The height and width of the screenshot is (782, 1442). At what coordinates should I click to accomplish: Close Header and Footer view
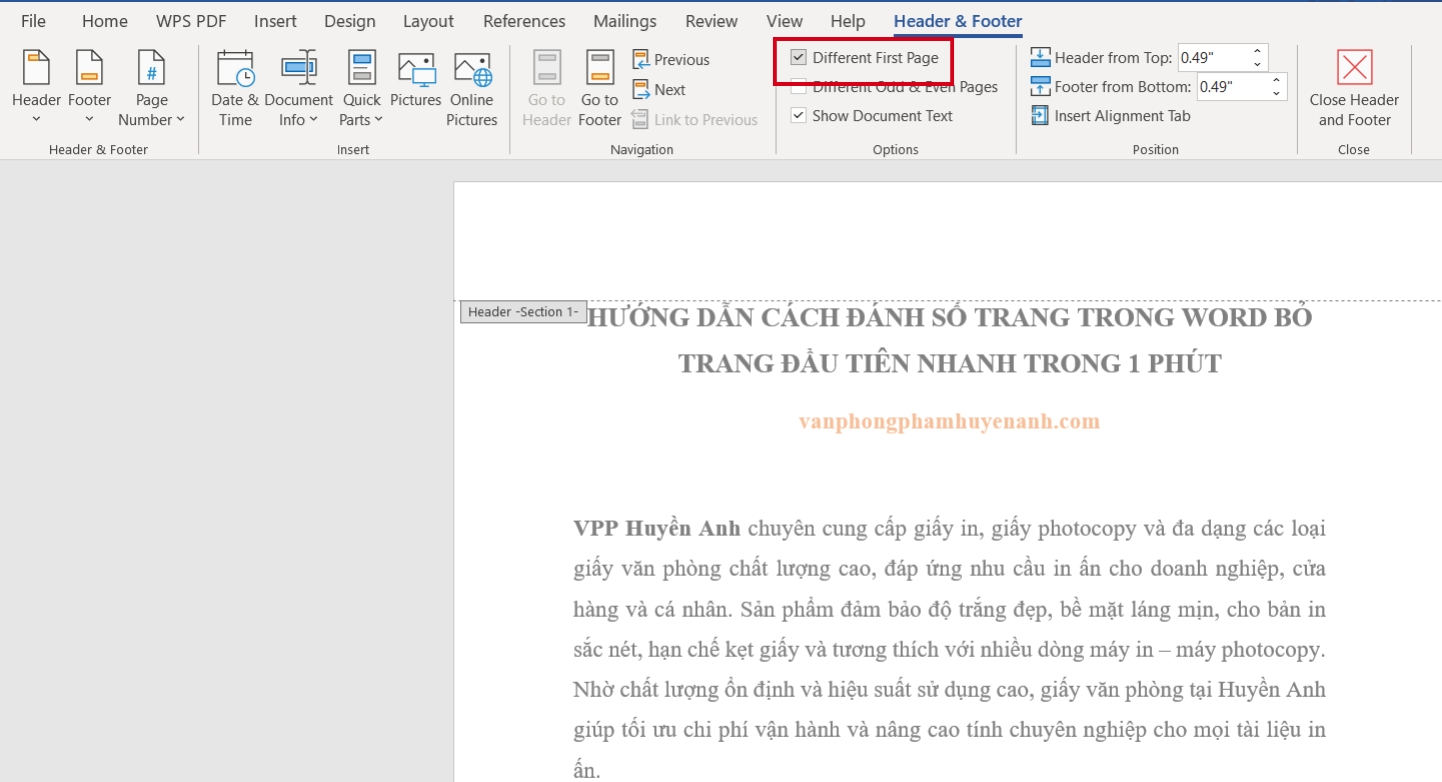click(x=1354, y=89)
